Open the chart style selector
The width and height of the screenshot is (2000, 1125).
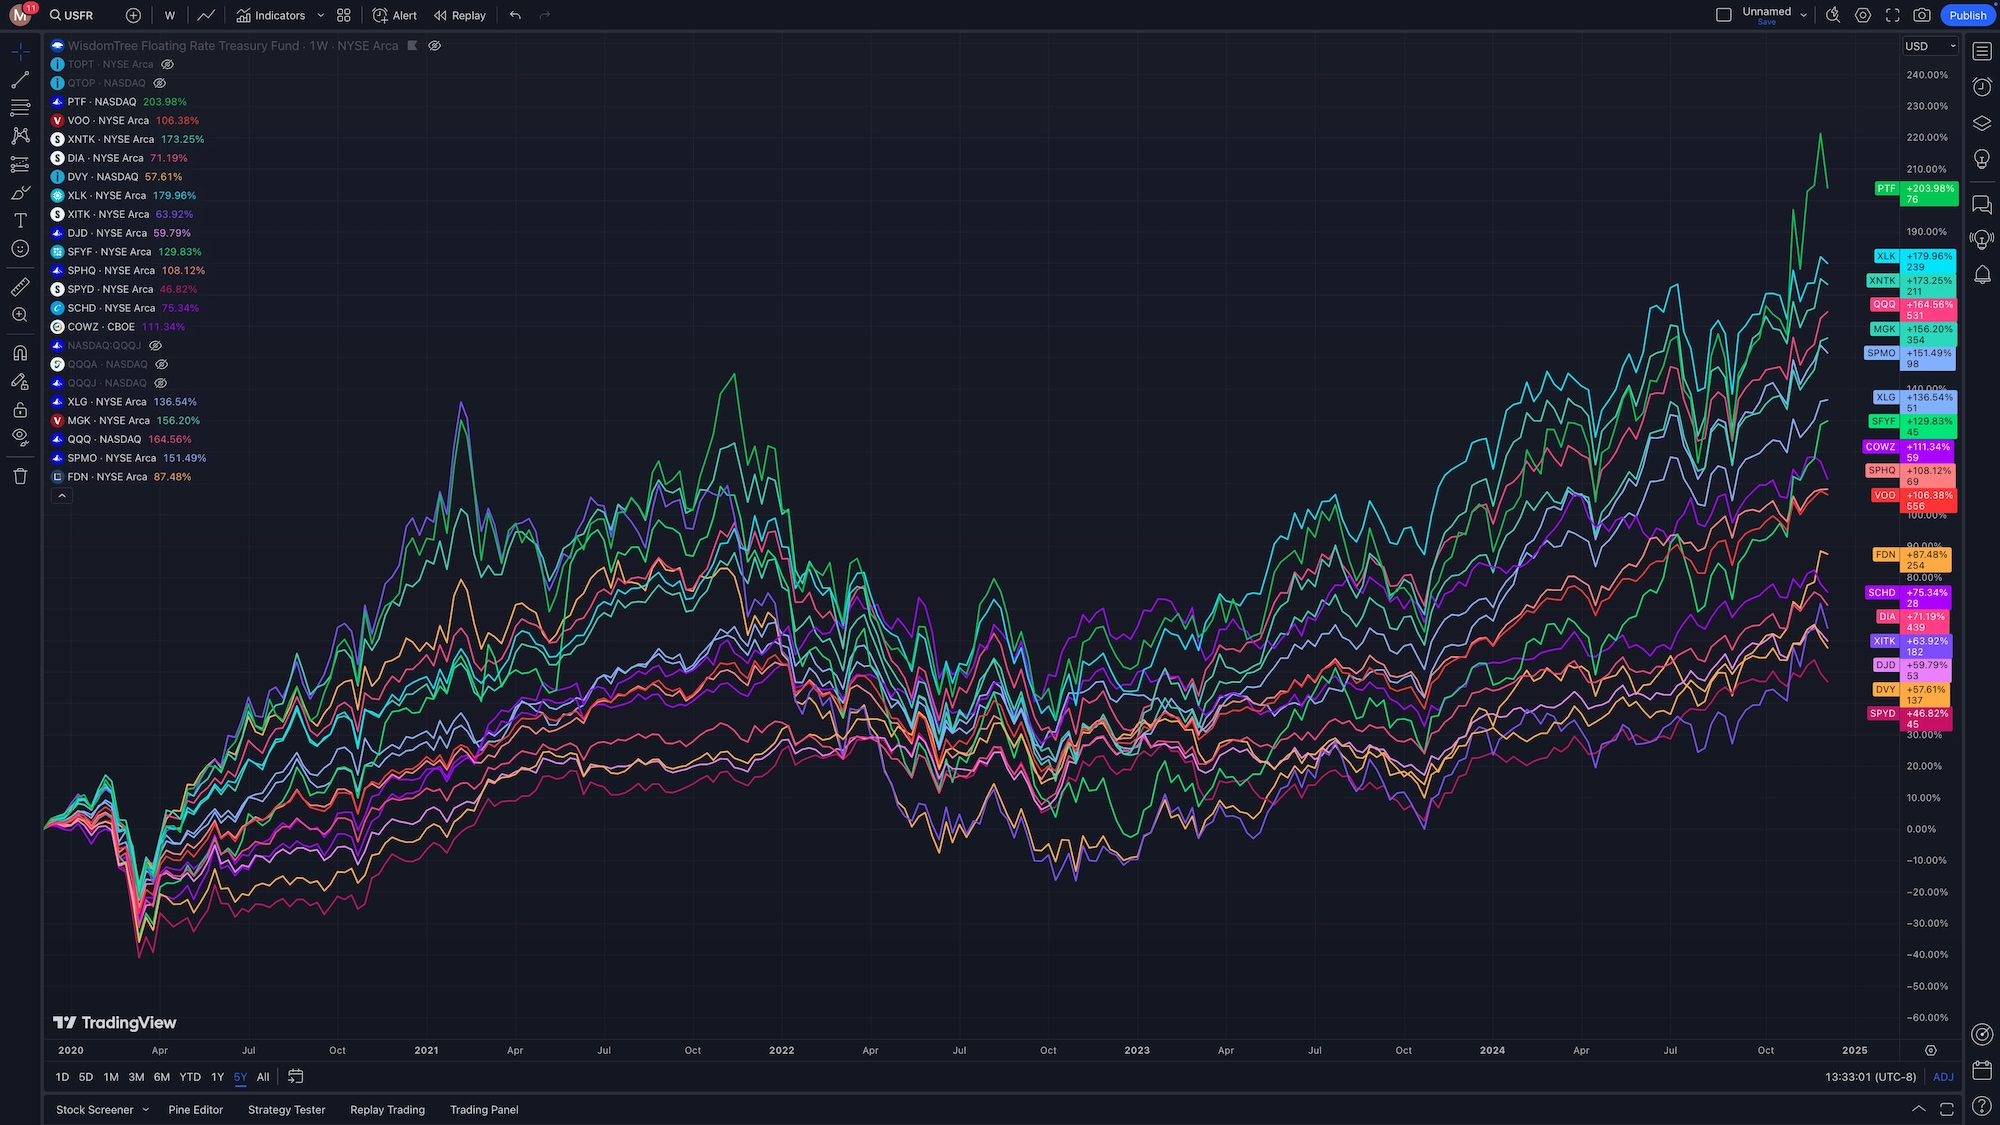click(206, 15)
